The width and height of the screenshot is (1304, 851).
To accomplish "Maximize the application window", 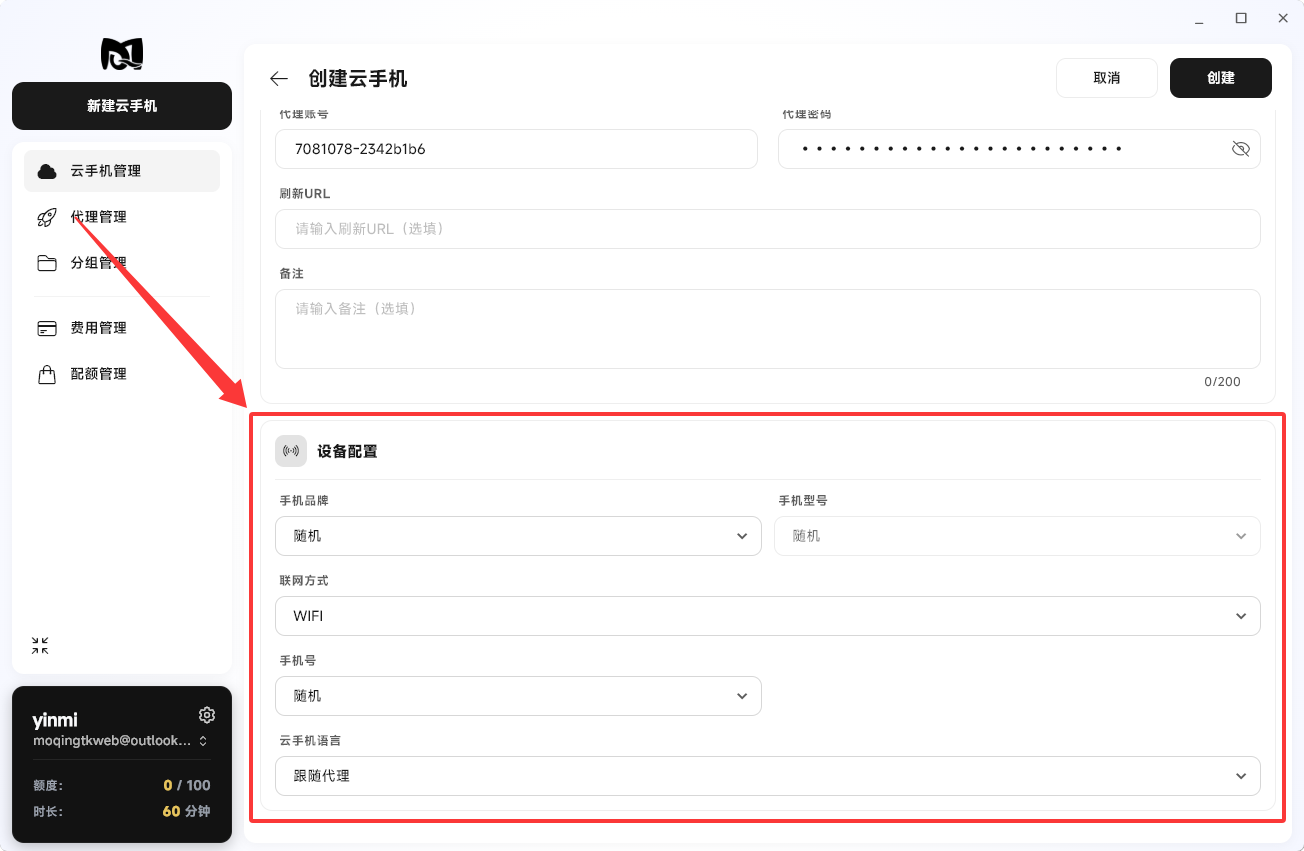I will (x=1241, y=18).
